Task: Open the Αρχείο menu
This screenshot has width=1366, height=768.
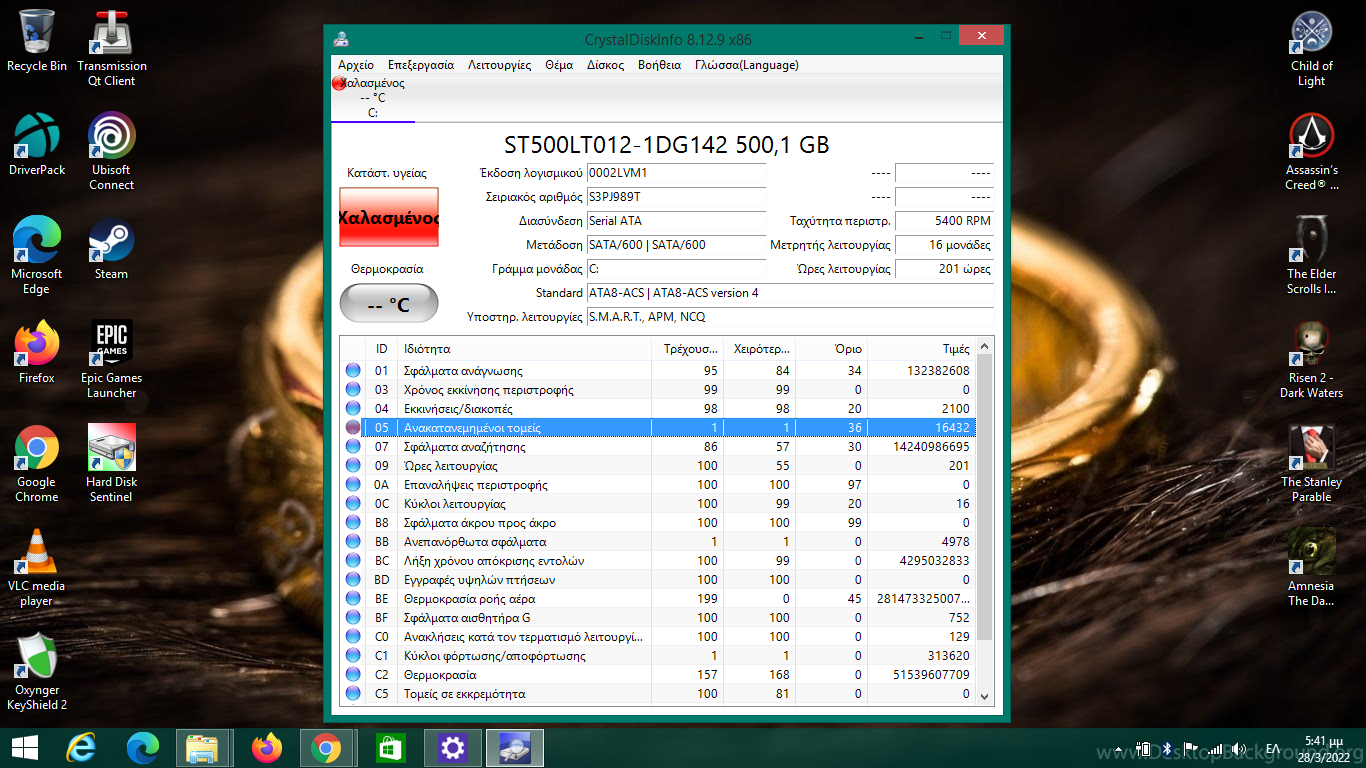Action: (356, 65)
